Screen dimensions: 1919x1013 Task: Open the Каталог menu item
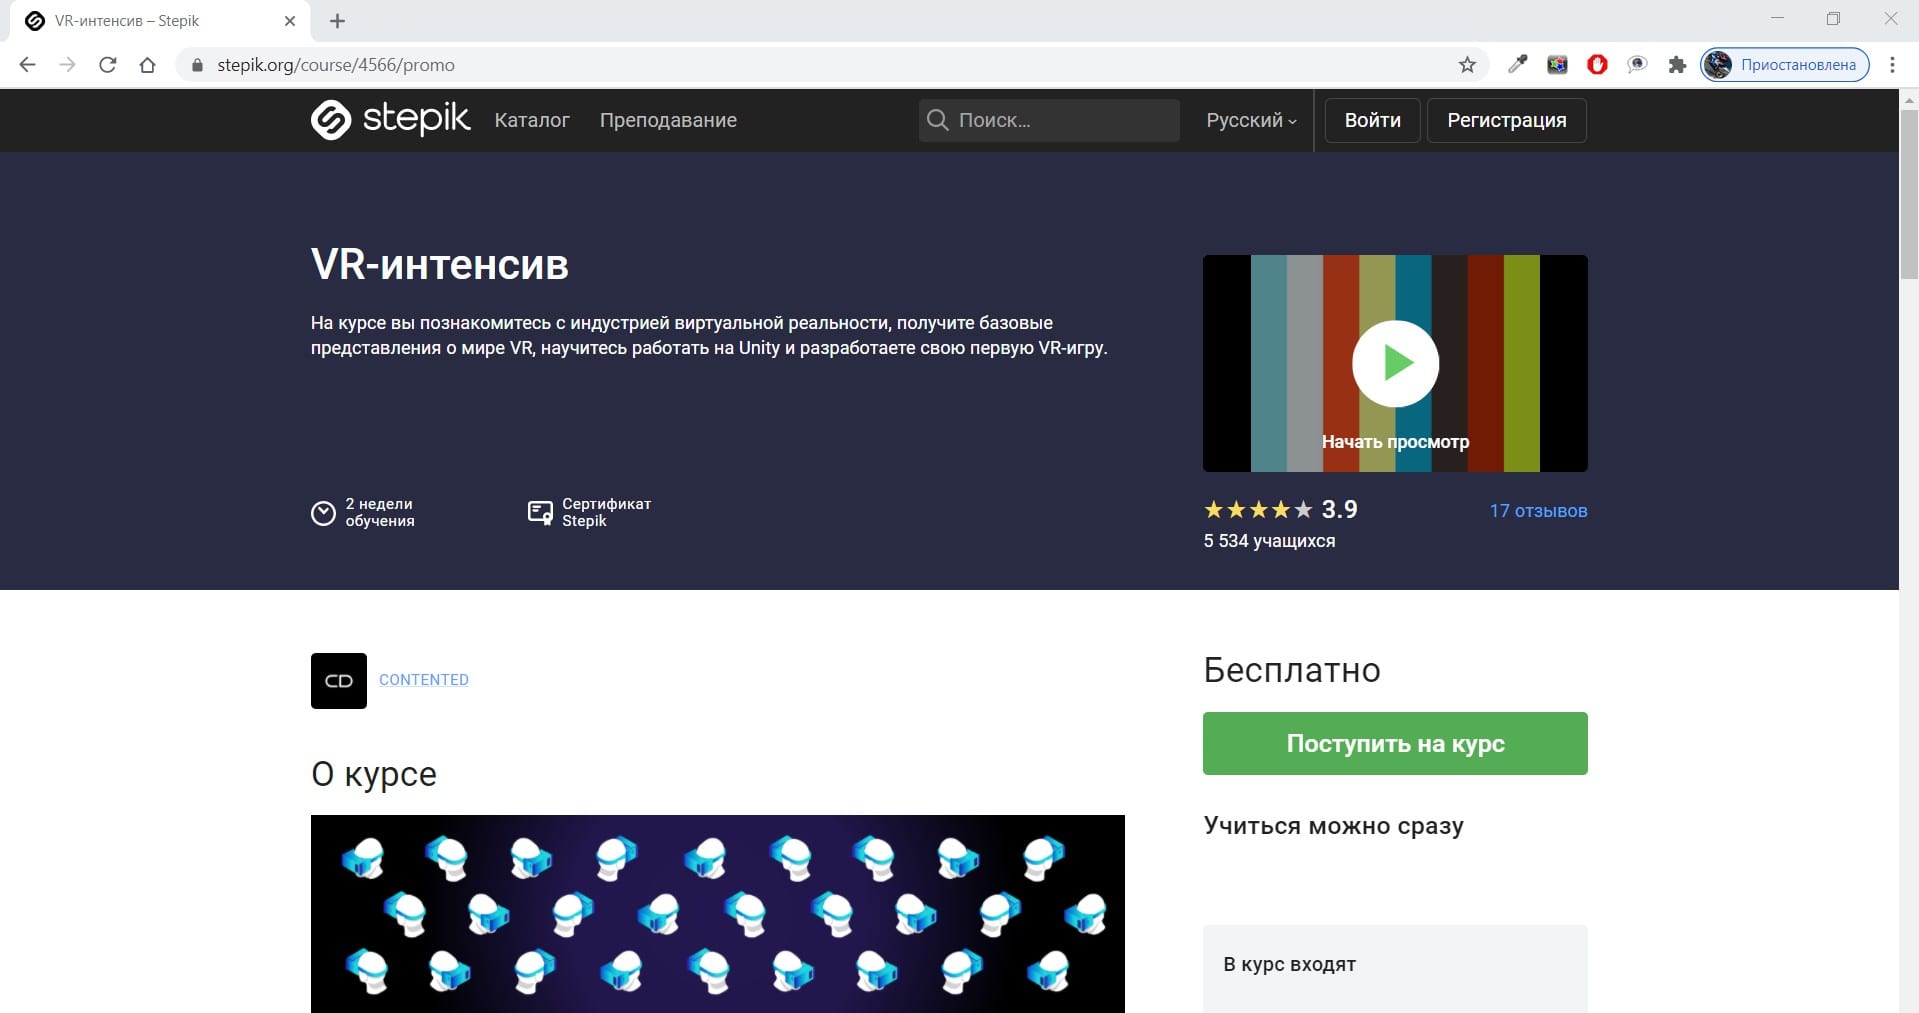[532, 120]
